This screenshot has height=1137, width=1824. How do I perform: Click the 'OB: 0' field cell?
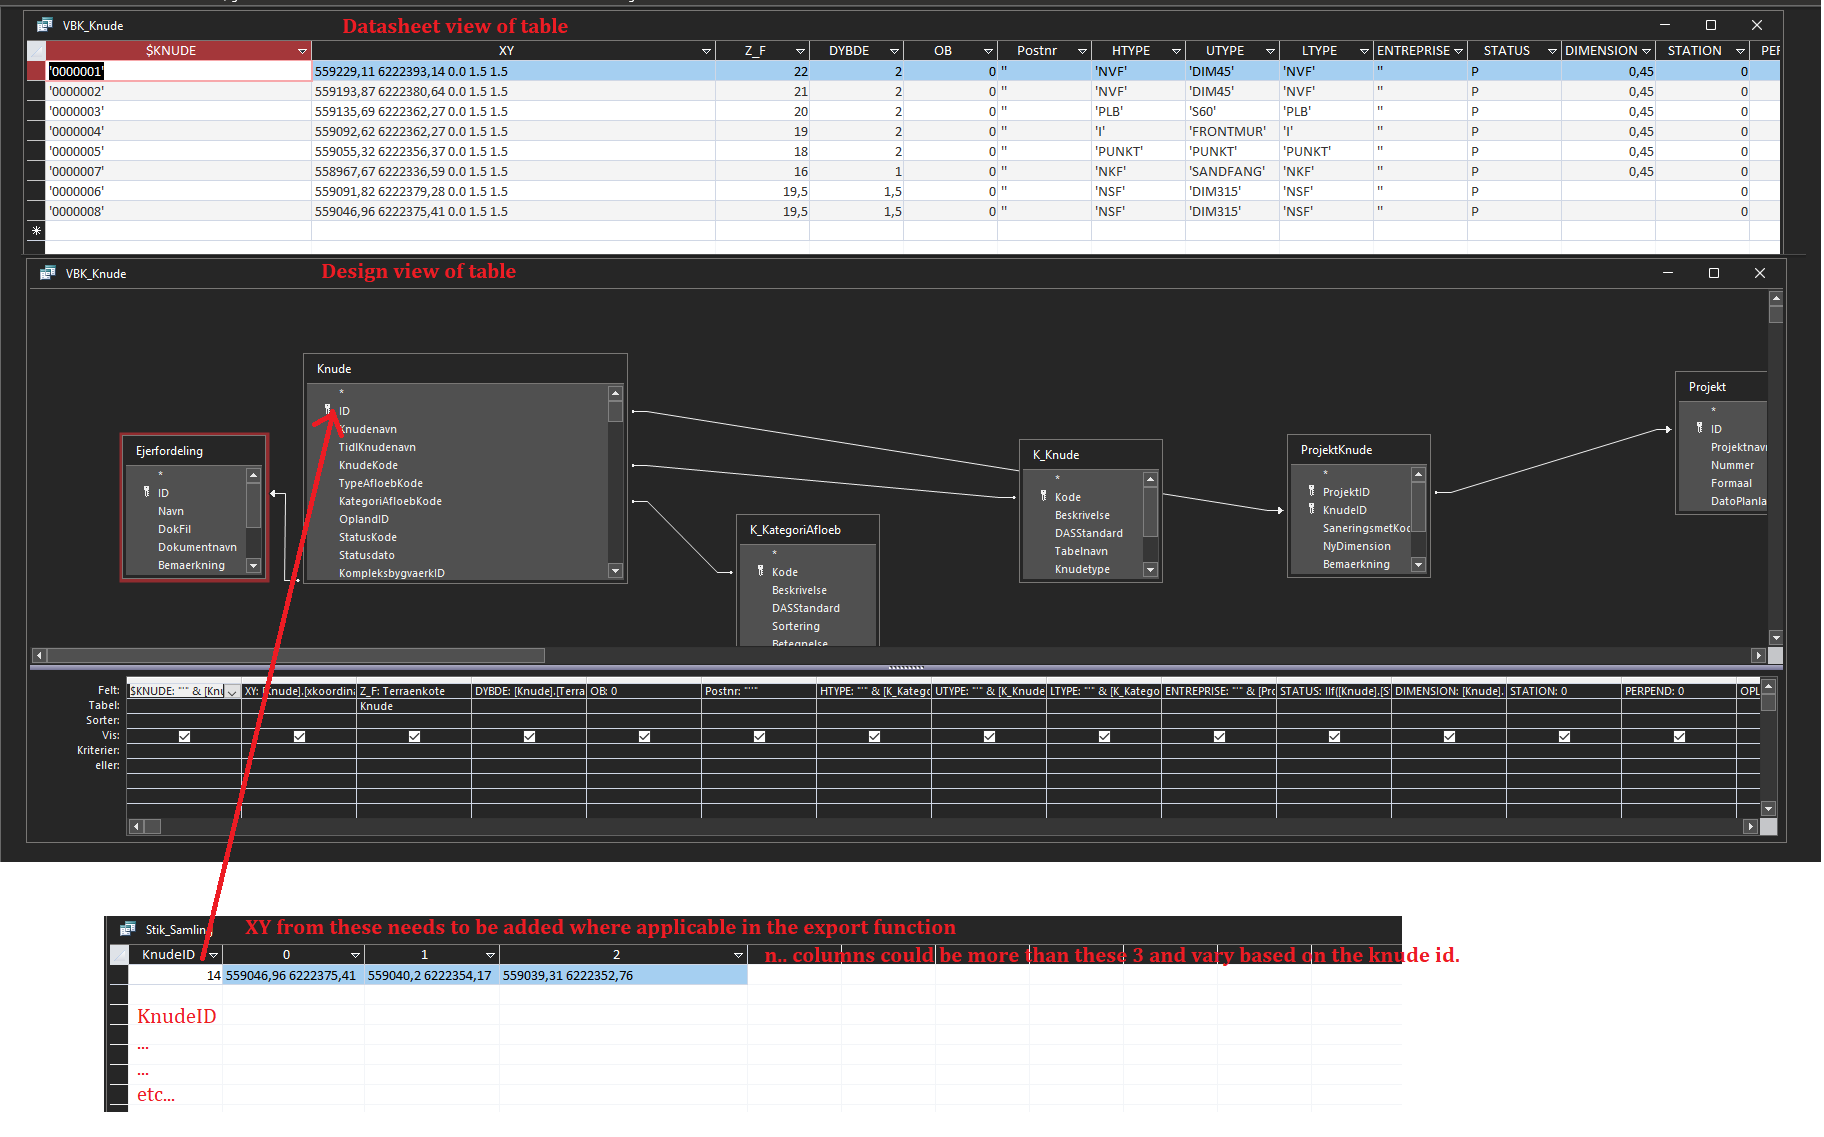click(644, 691)
